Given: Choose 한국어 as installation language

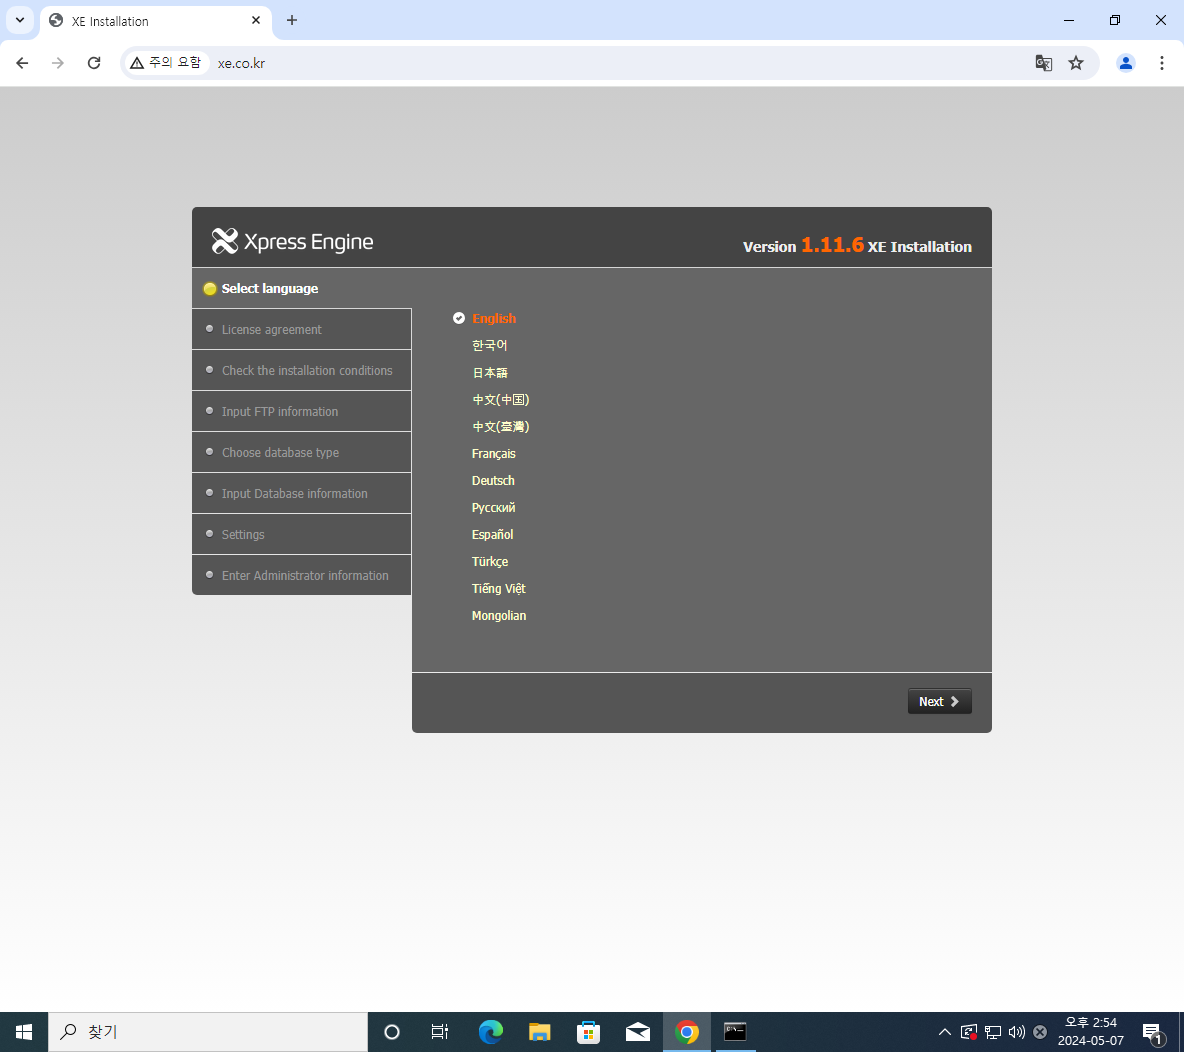Looking at the screenshot, I should (x=489, y=345).
